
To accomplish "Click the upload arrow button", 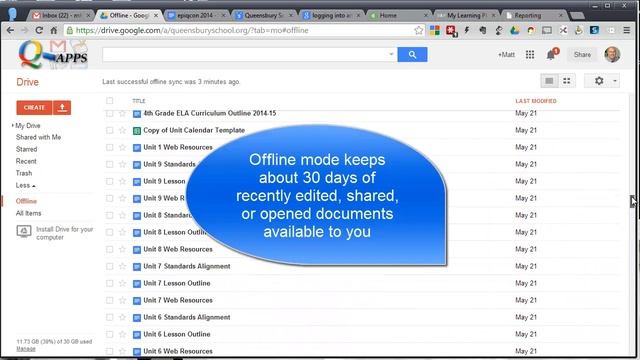I will (x=62, y=107).
